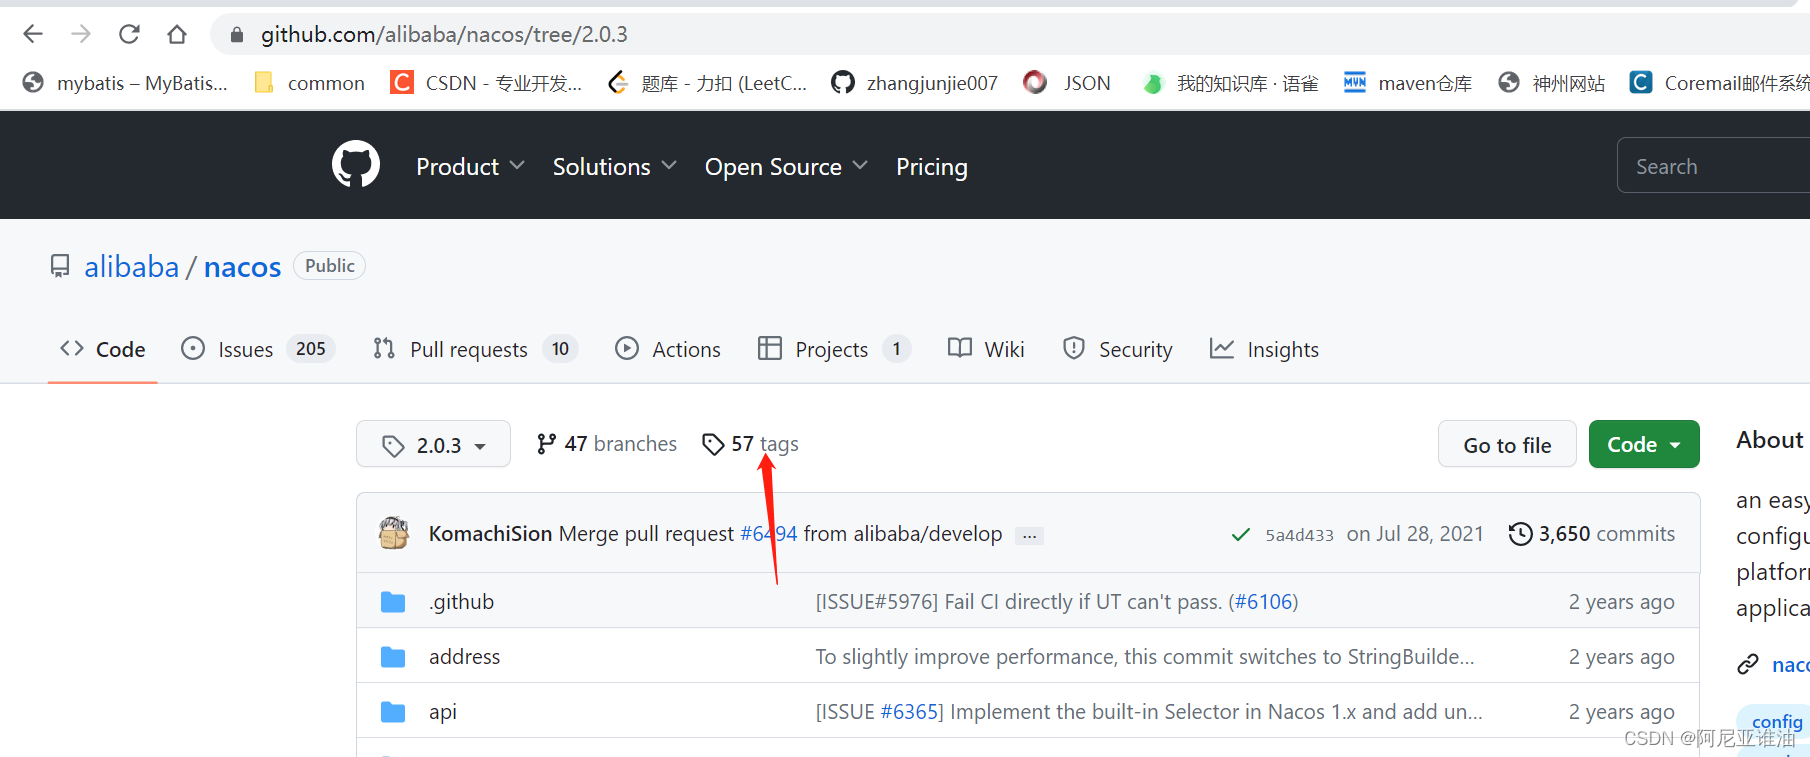Click the tag icon beside 57 tags
Viewport: 1810px width, 757px height.
713,443
